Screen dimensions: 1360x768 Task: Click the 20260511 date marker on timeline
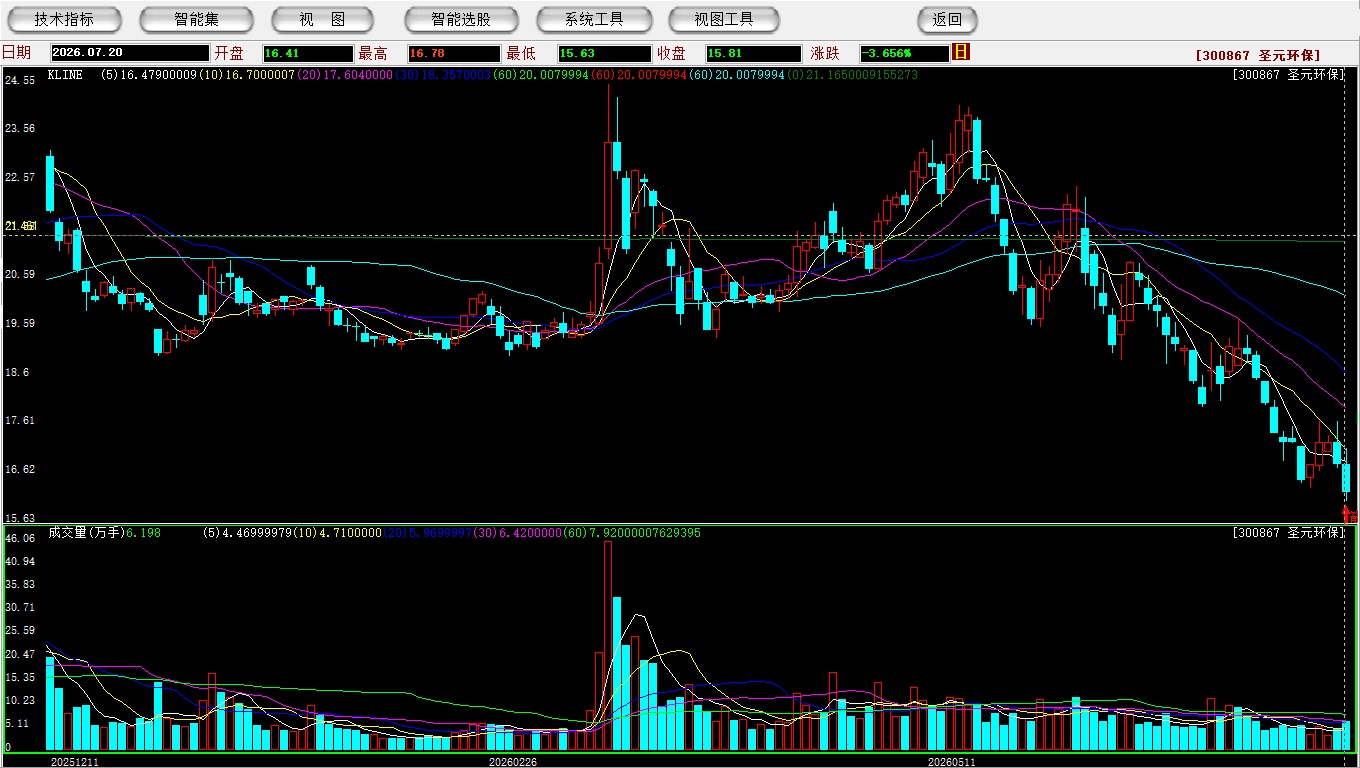tap(951, 762)
